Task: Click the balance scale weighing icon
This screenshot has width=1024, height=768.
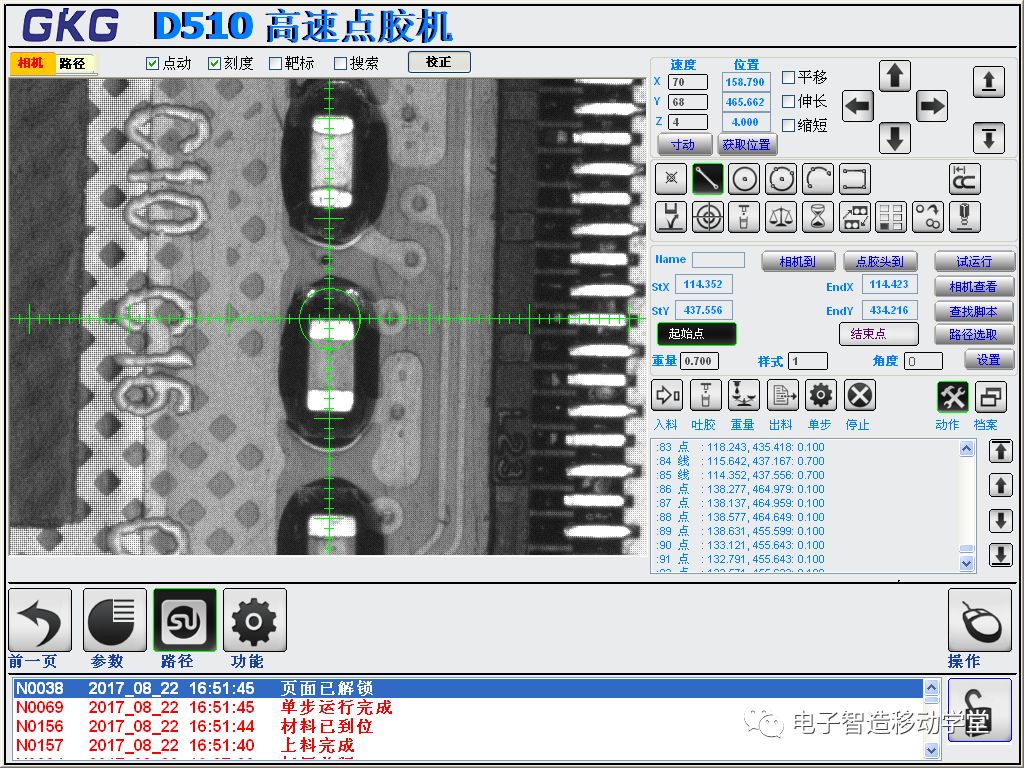Action: tap(782, 216)
